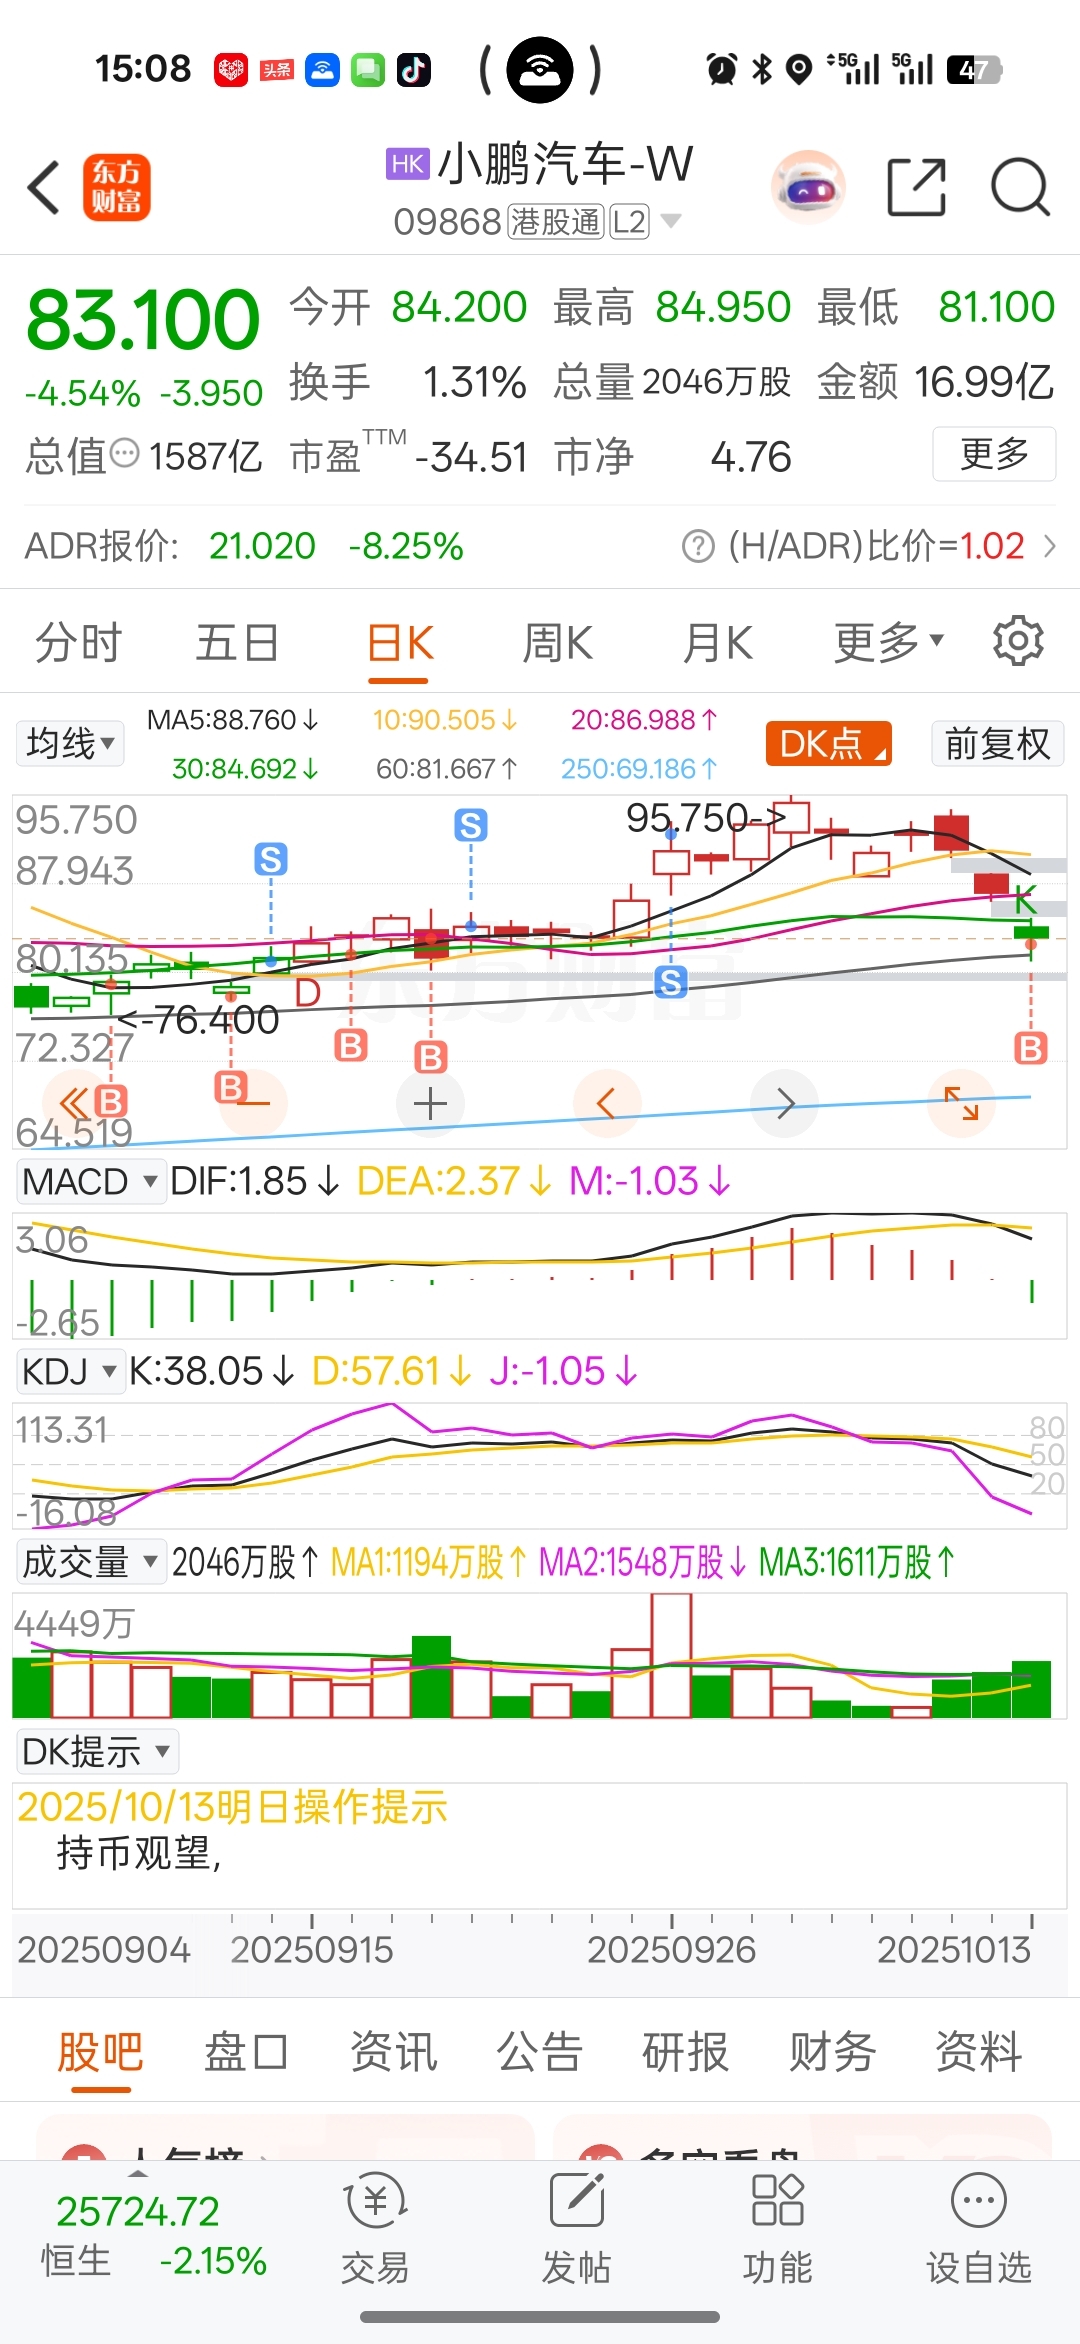Image resolution: width=1080 pixels, height=2344 pixels.
Task: Toggle the DK点 indicator button
Action: tap(828, 744)
